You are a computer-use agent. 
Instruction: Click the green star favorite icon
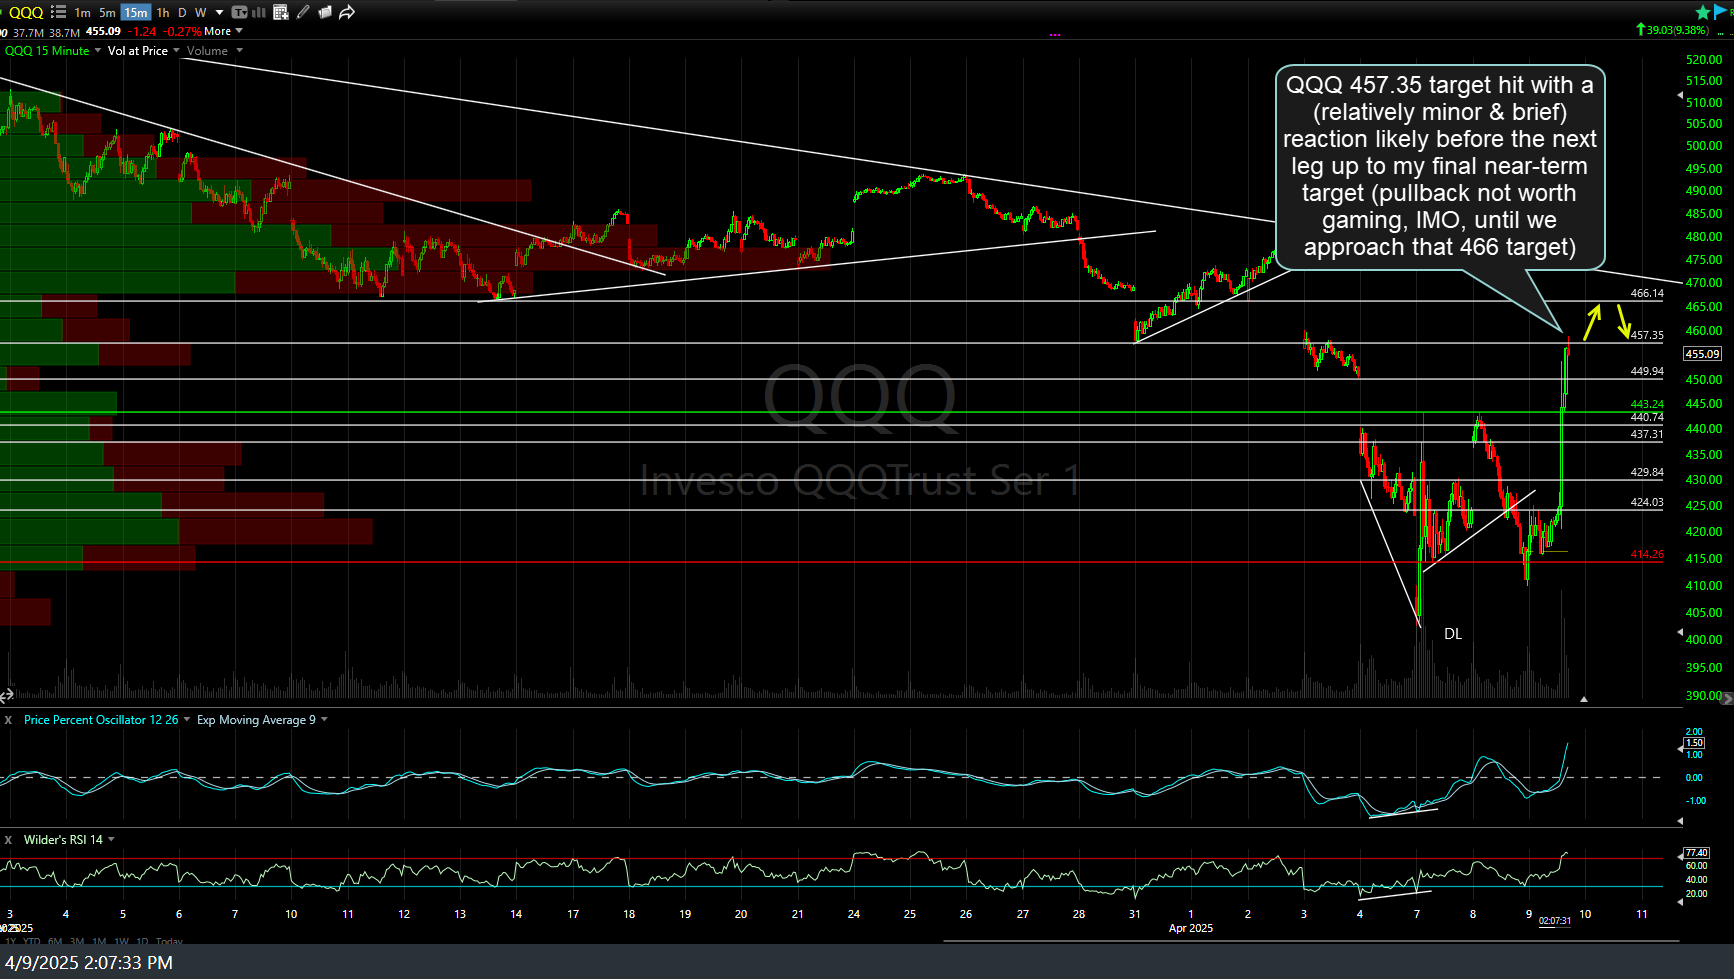coord(1703,12)
